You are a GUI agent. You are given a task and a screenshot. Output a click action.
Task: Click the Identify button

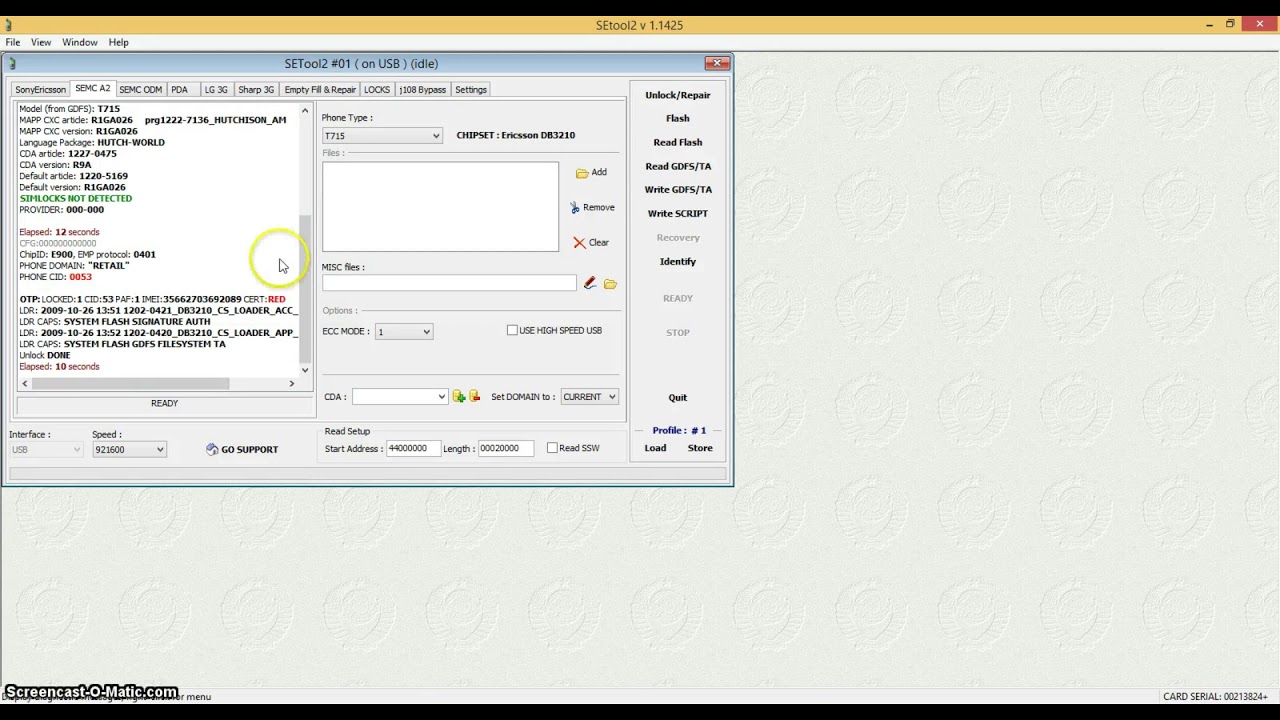point(678,261)
